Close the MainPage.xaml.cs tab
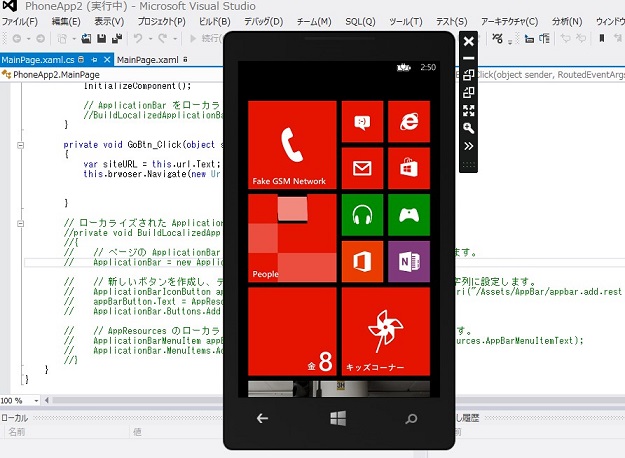Screen dimensions: 625x458 107,60
